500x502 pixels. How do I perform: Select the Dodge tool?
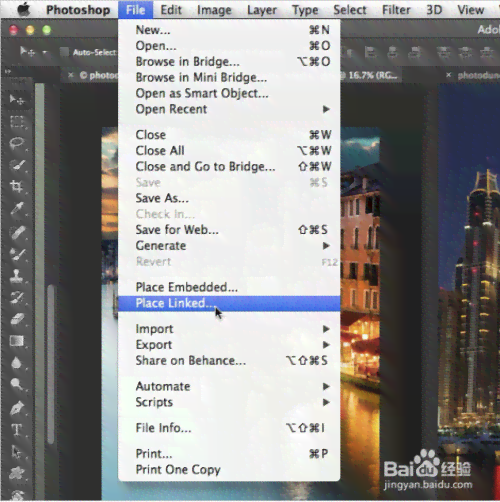17,384
